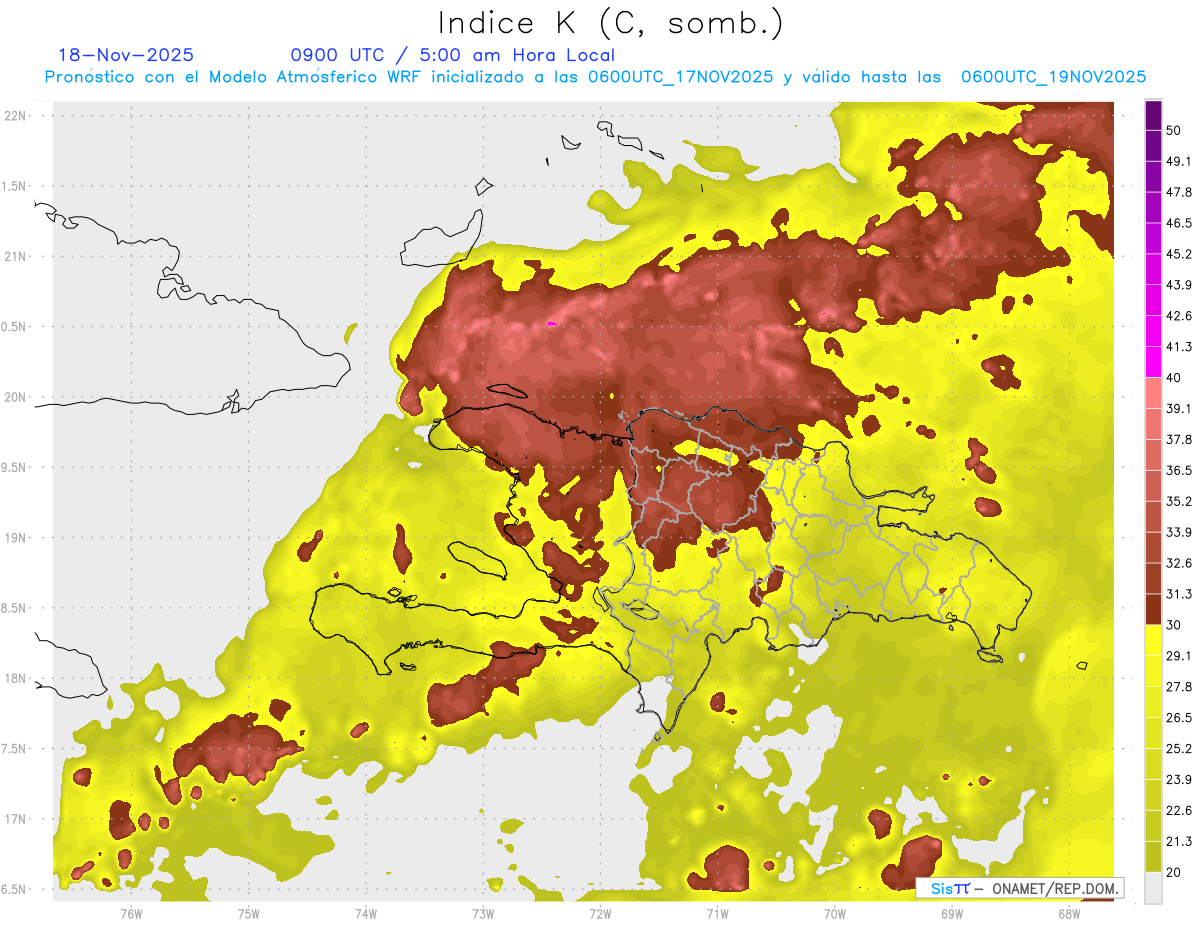The width and height of the screenshot is (1200, 927).
Task: Select the colorbar value '46.5'
Action: tap(1179, 223)
